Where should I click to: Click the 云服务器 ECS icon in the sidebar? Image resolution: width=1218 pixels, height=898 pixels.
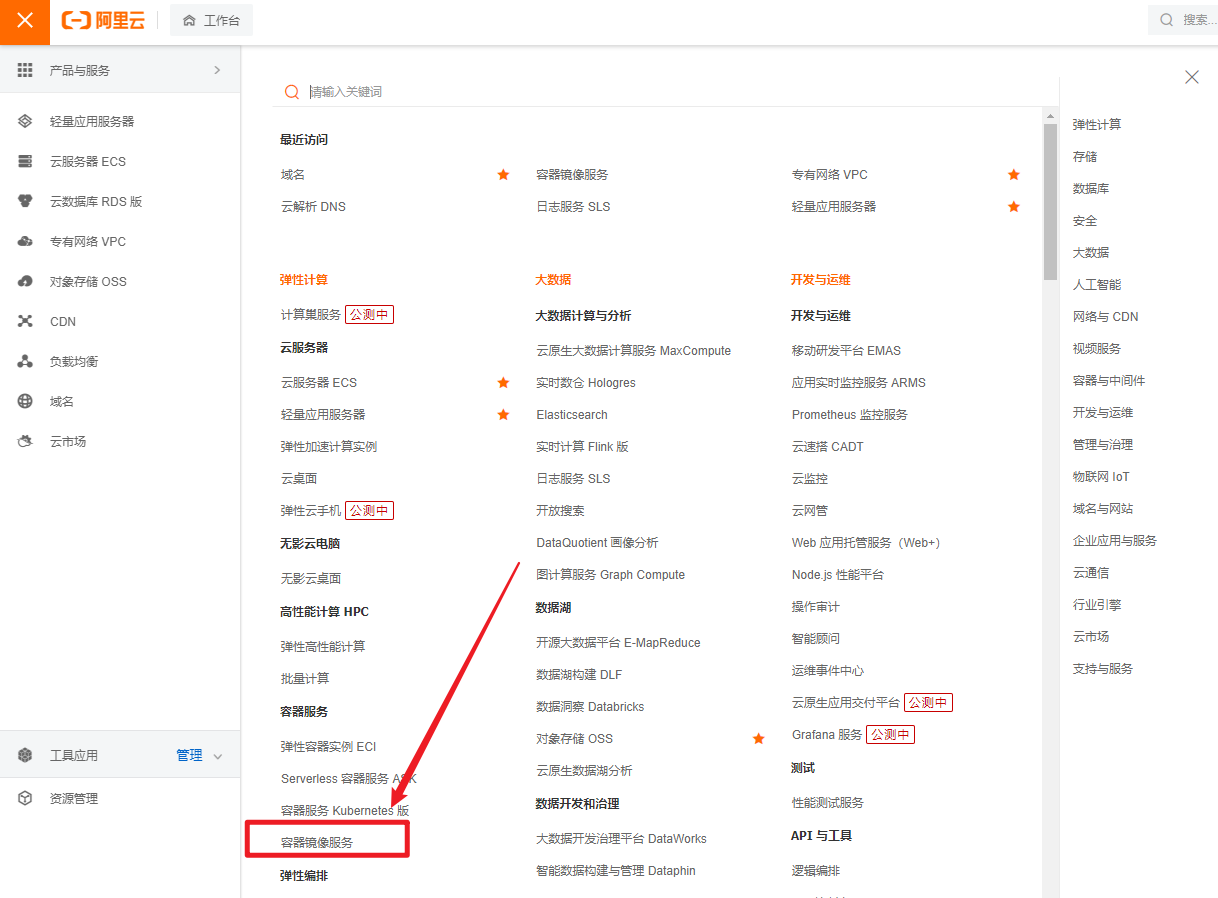(26, 161)
